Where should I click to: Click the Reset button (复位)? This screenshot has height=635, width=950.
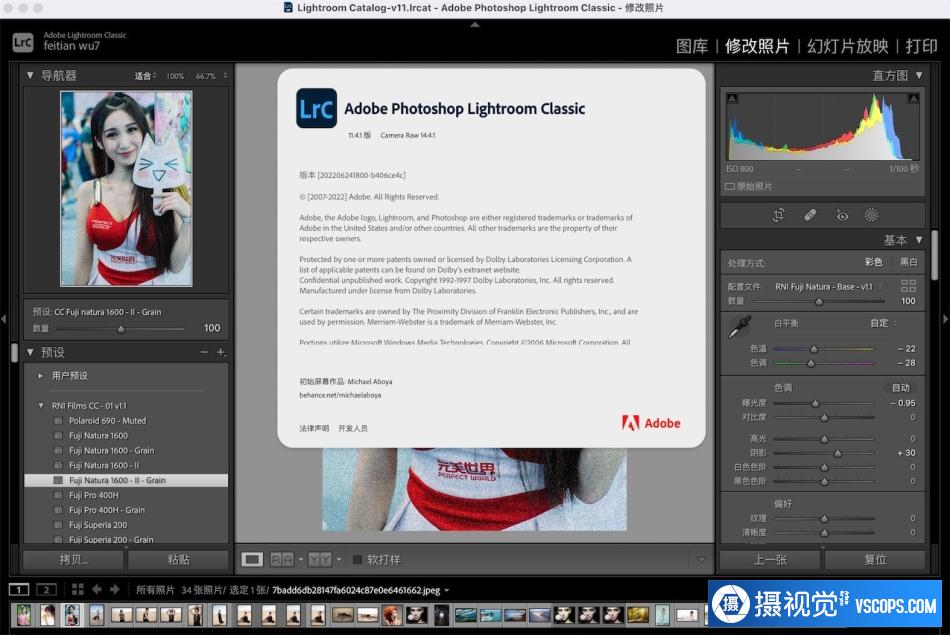click(x=875, y=559)
